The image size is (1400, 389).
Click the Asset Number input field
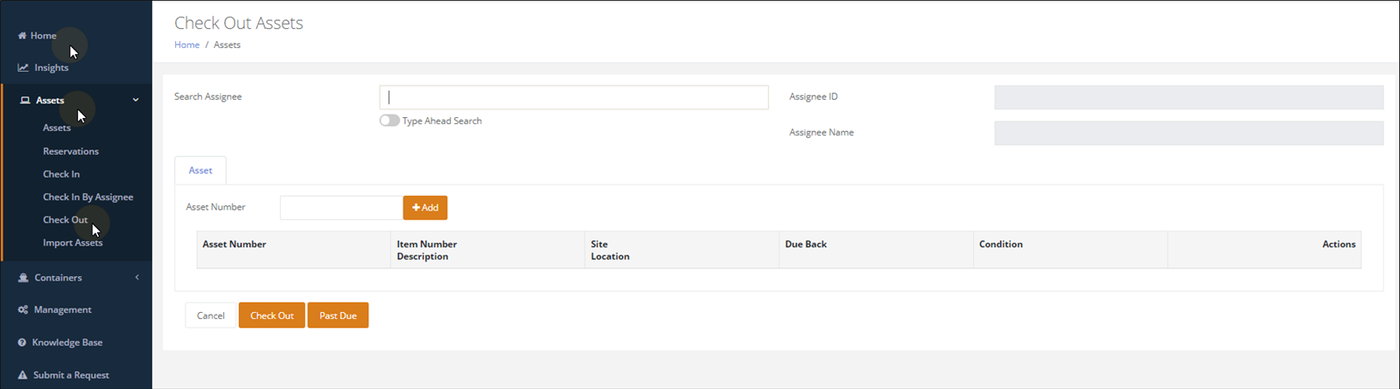tap(341, 207)
